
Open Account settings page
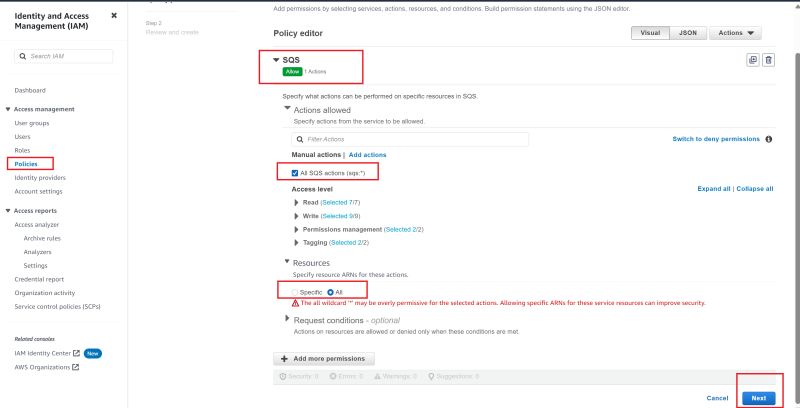click(38, 191)
